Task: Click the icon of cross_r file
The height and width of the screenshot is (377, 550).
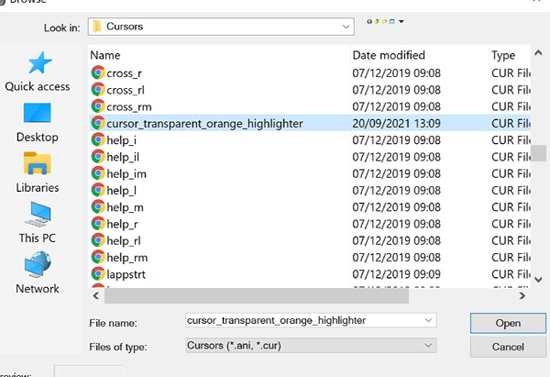Action: click(98, 73)
